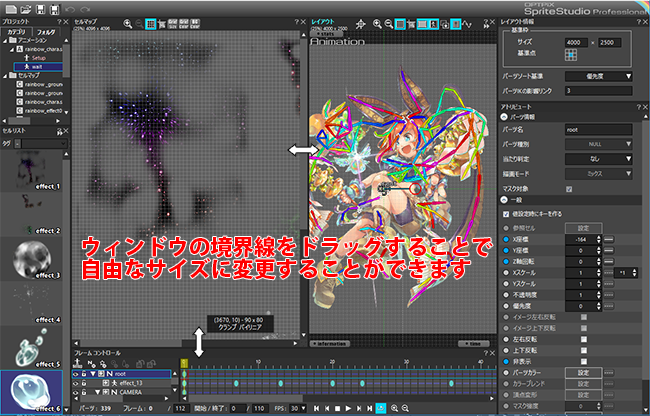Viewport: 650px width, 416px height.
Task: Toggle the character figure icon in layout toolbar
Action: point(434,24)
